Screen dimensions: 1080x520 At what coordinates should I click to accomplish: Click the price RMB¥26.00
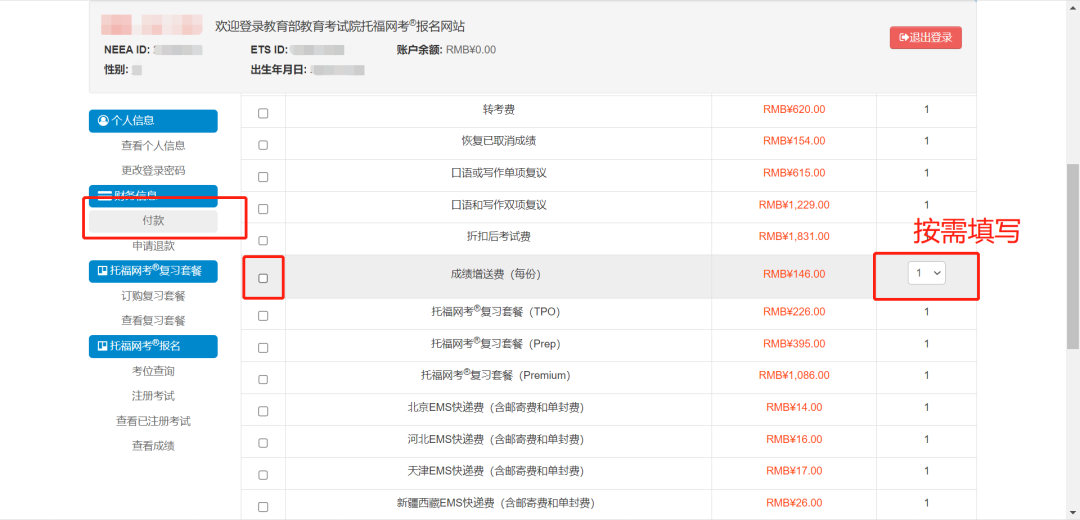point(794,503)
